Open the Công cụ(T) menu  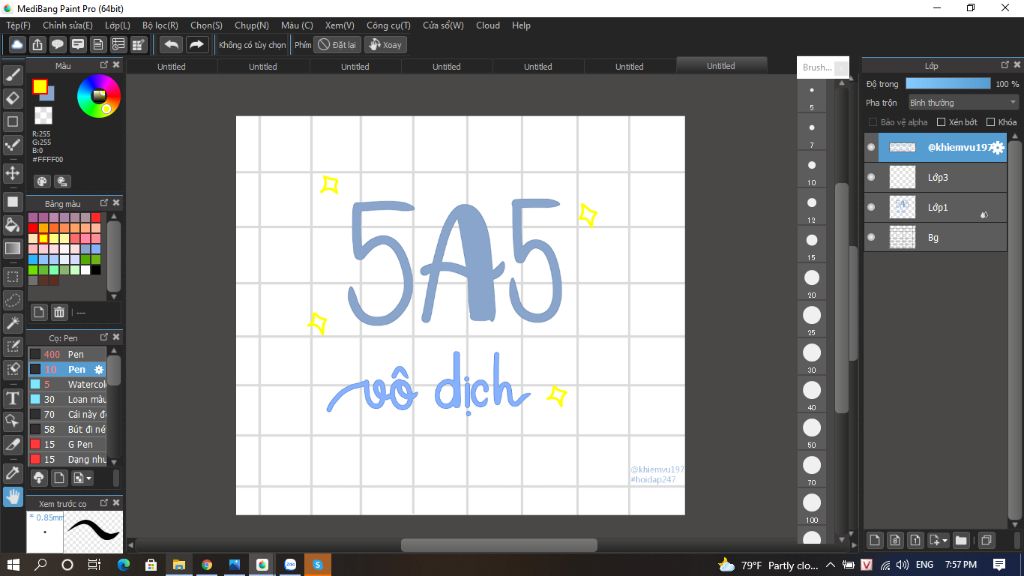[x=388, y=25]
